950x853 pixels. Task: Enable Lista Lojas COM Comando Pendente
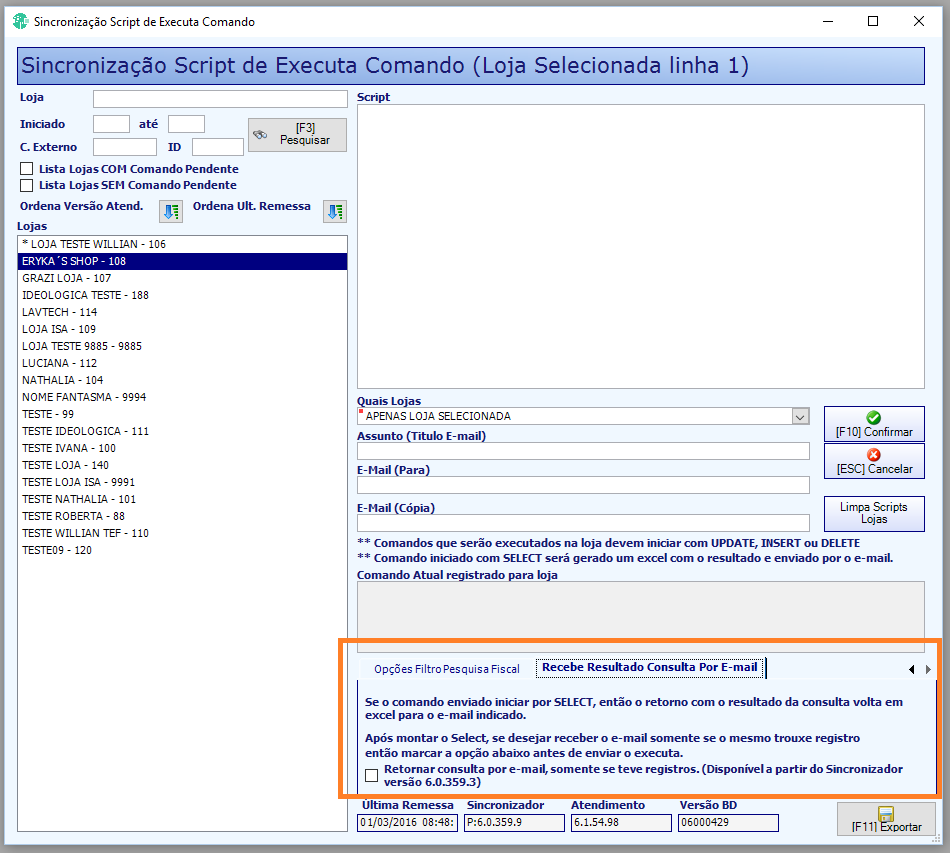tap(27, 169)
